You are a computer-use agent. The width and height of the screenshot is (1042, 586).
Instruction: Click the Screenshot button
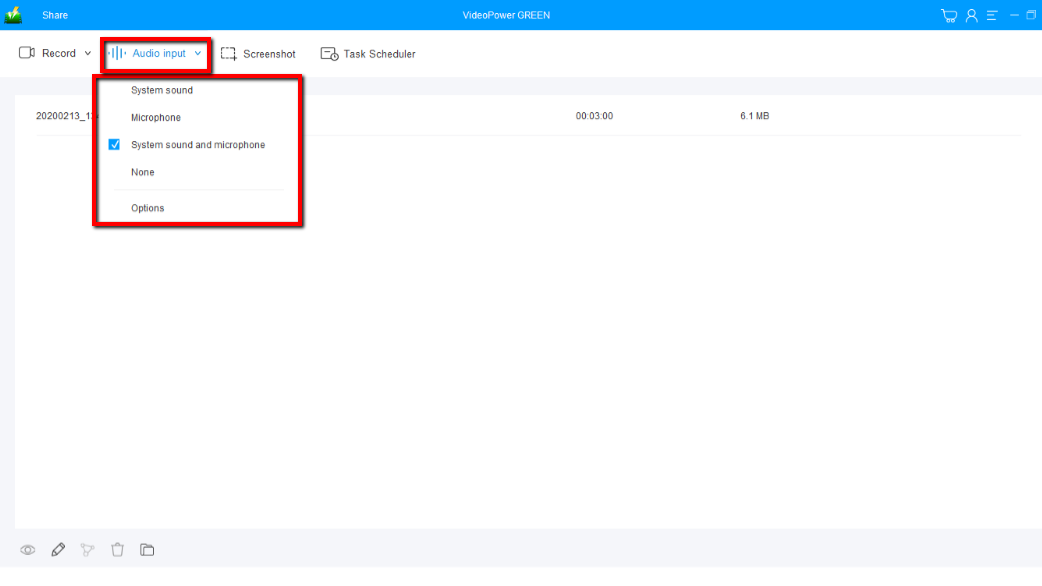[258, 54]
